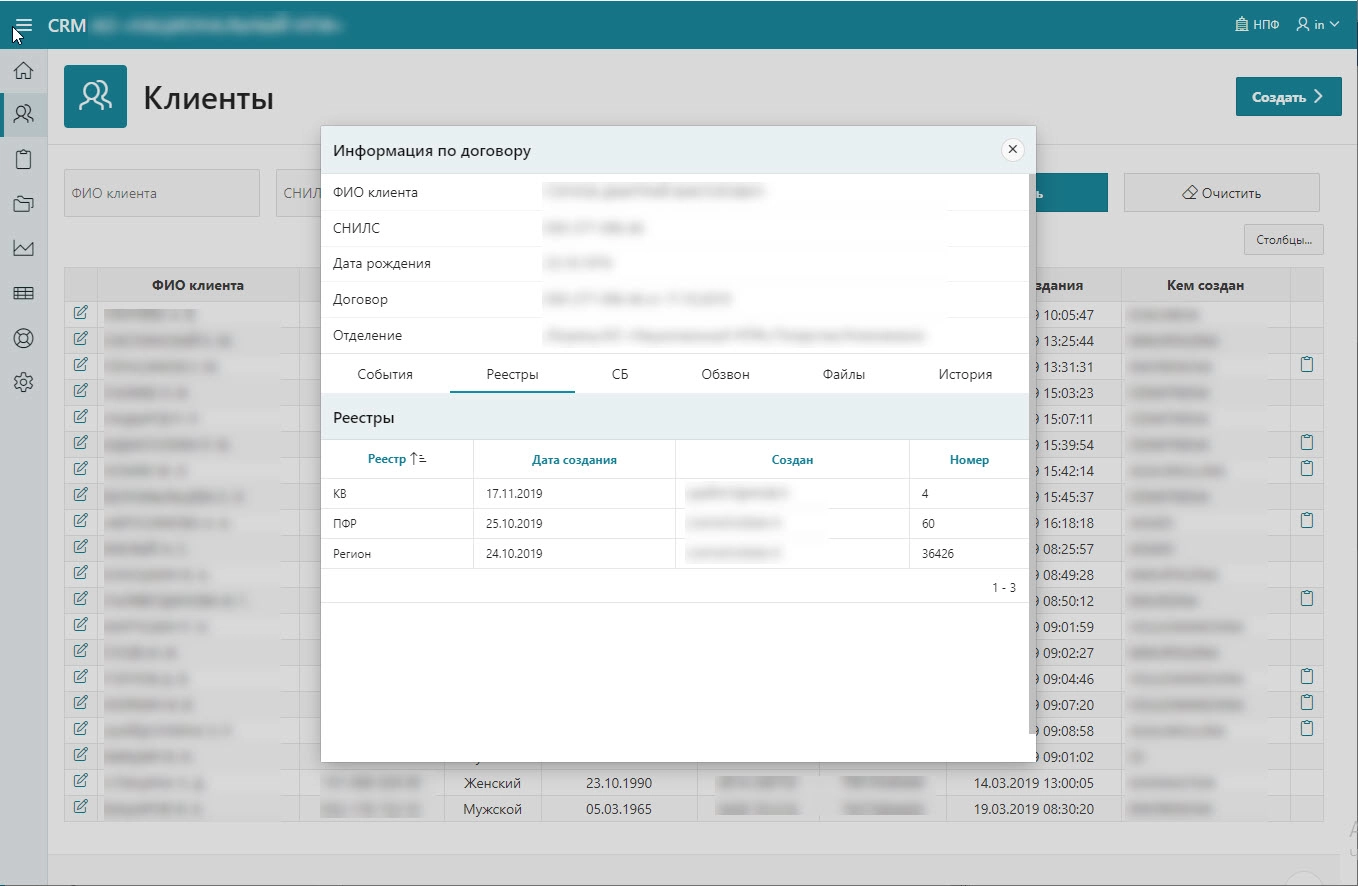Edit the client row created at 15:03:23
Viewport: 1358px width, 886px height.
coord(81,391)
